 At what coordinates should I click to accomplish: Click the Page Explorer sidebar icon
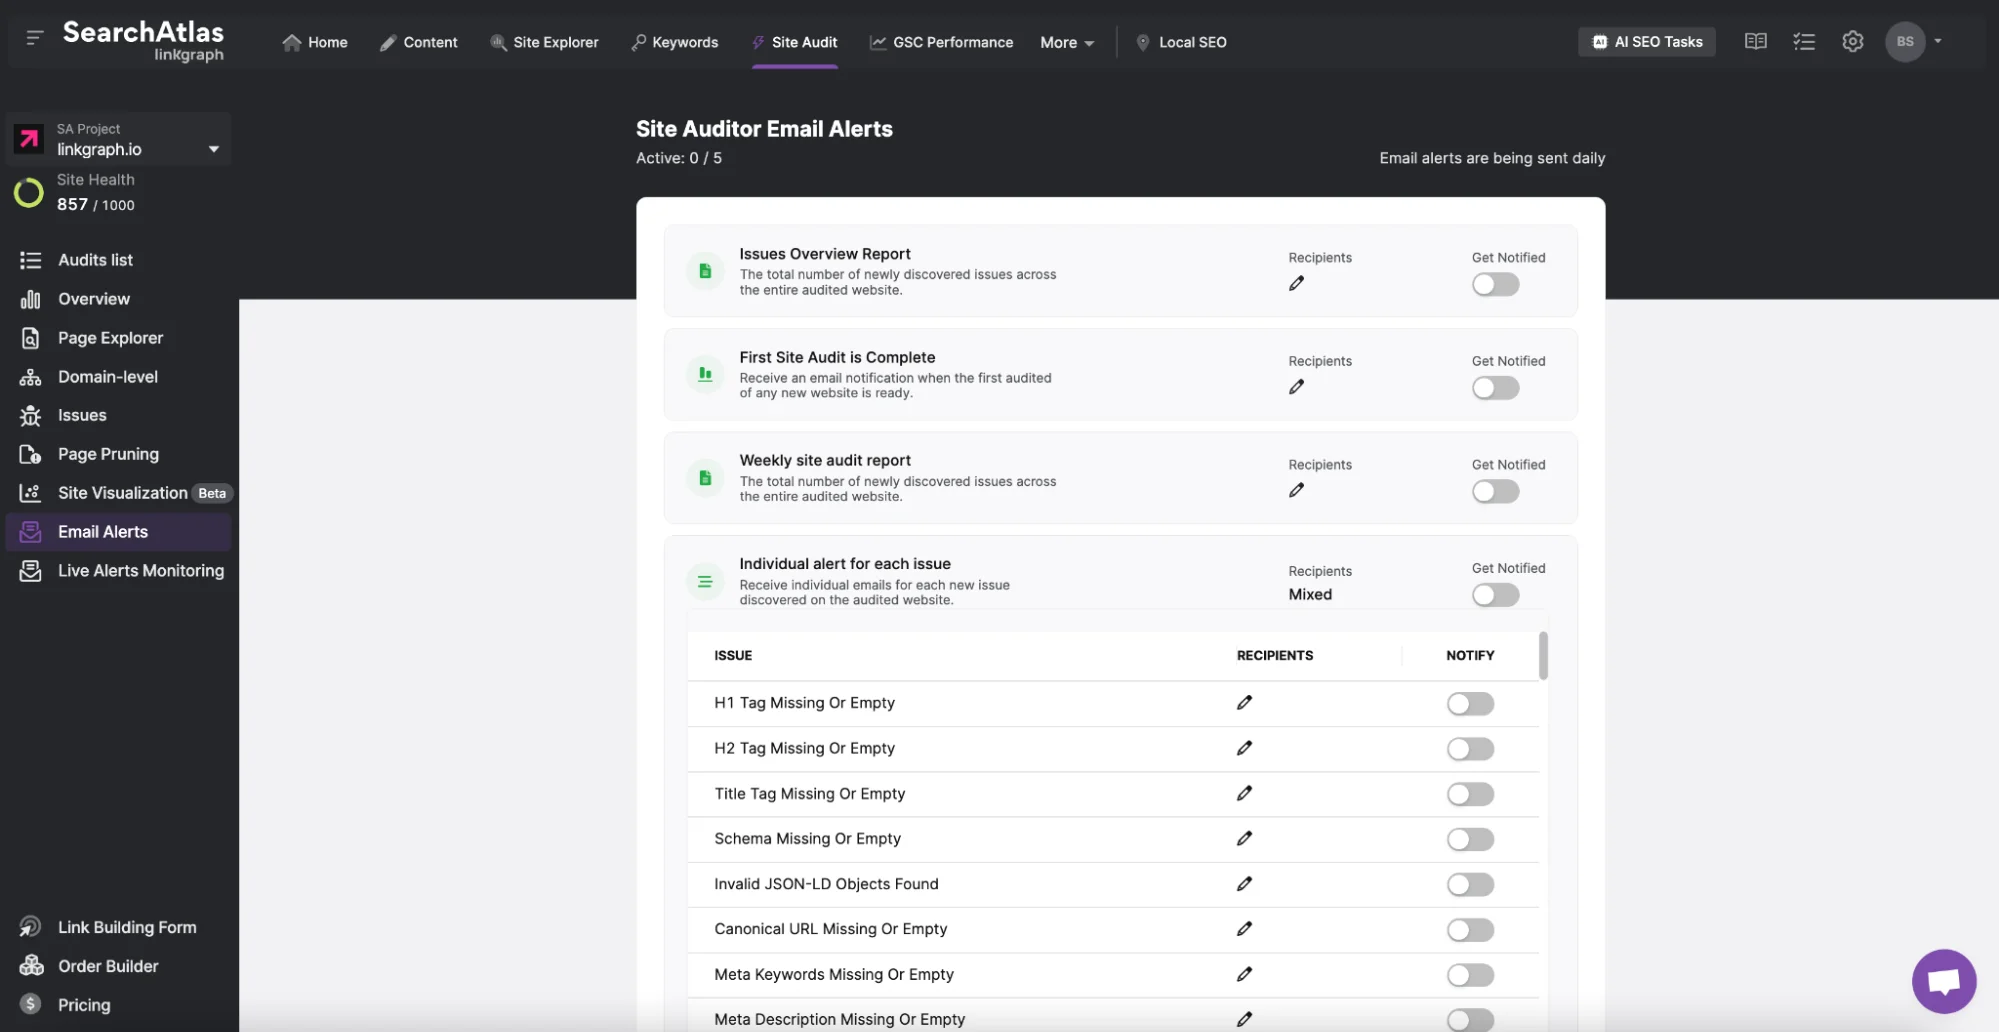(x=30, y=338)
